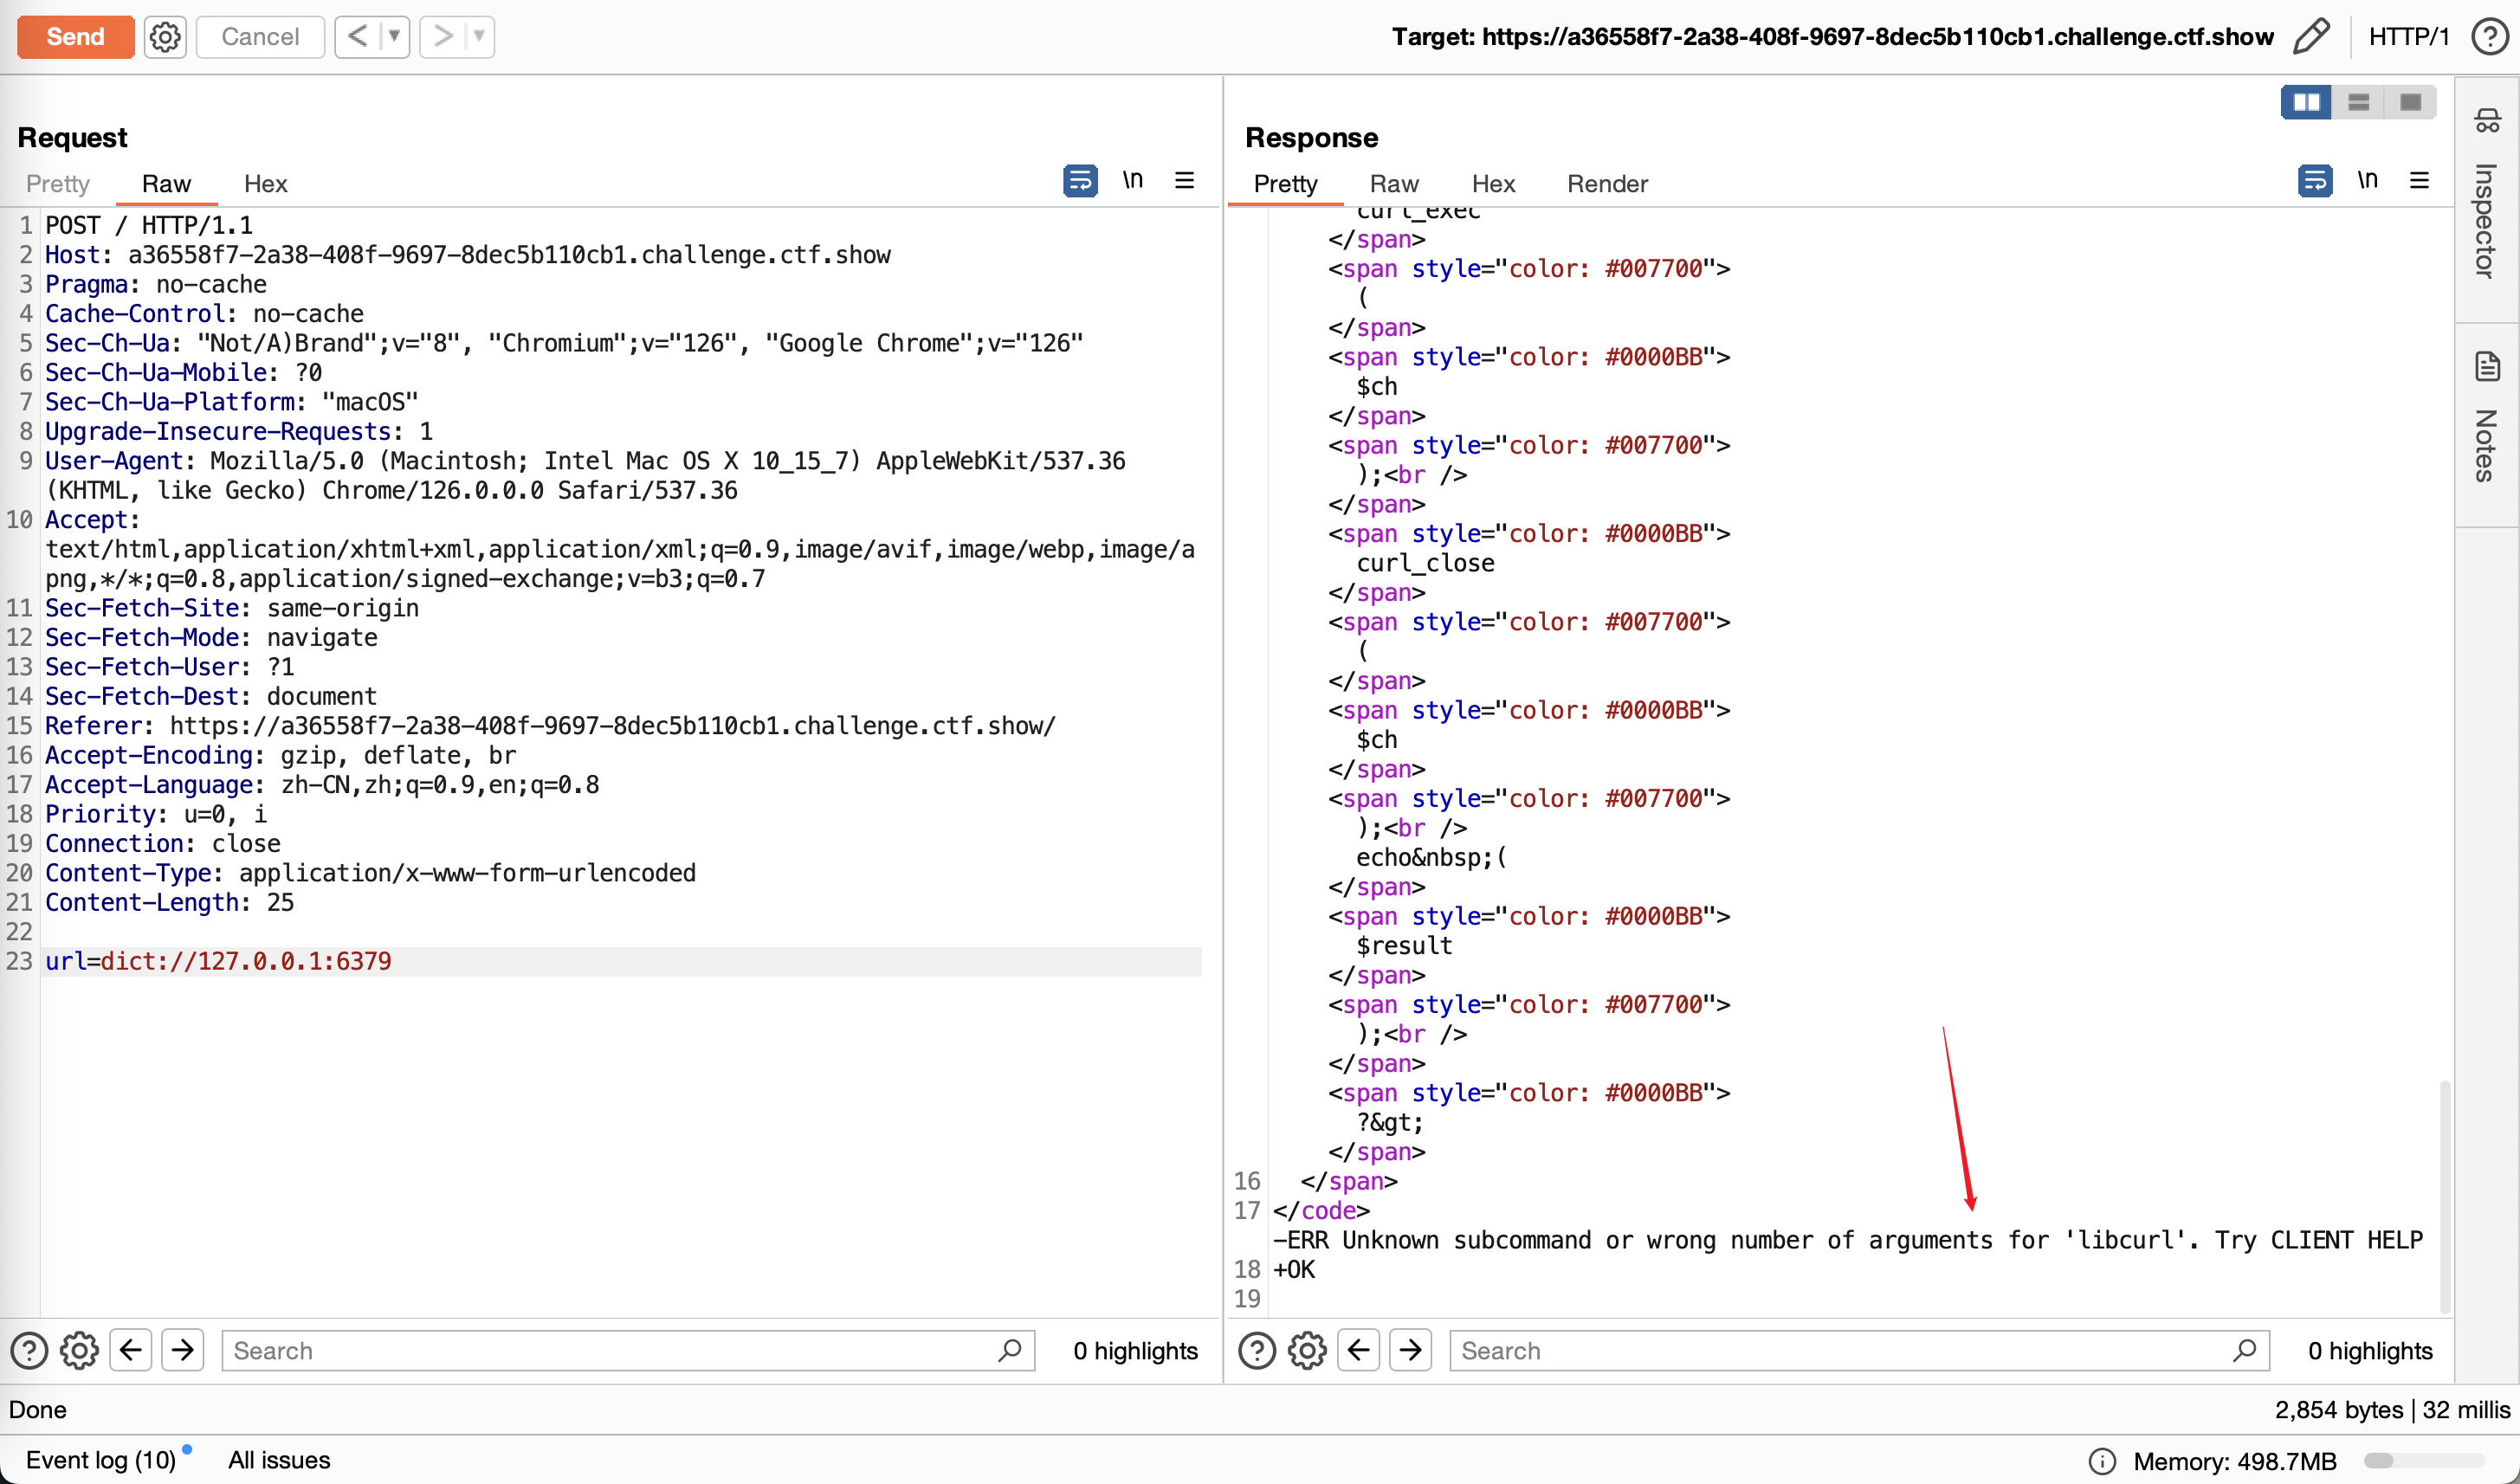Click Response '0 highlights' label
2520x1484 pixels.
2370,1351
